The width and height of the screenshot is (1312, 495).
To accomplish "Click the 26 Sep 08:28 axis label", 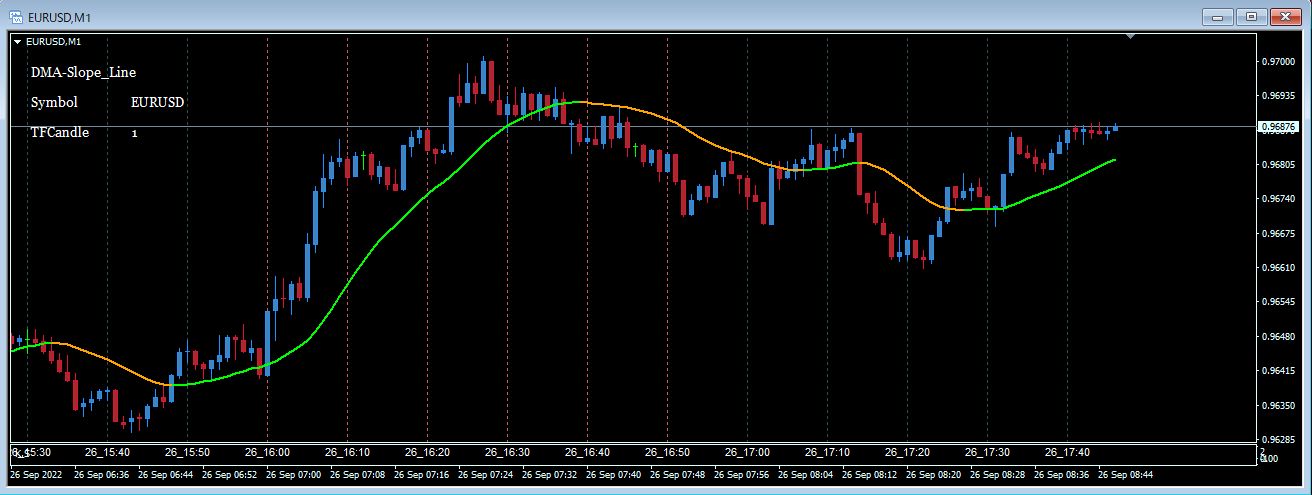I will [x=996, y=475].
